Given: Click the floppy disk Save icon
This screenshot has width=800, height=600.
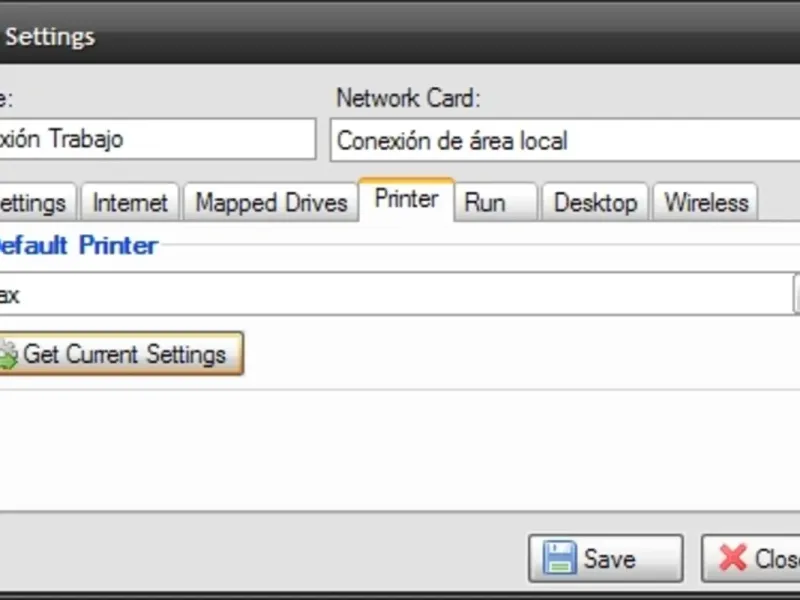Looking at the screenshot, I should click(559, 558).
